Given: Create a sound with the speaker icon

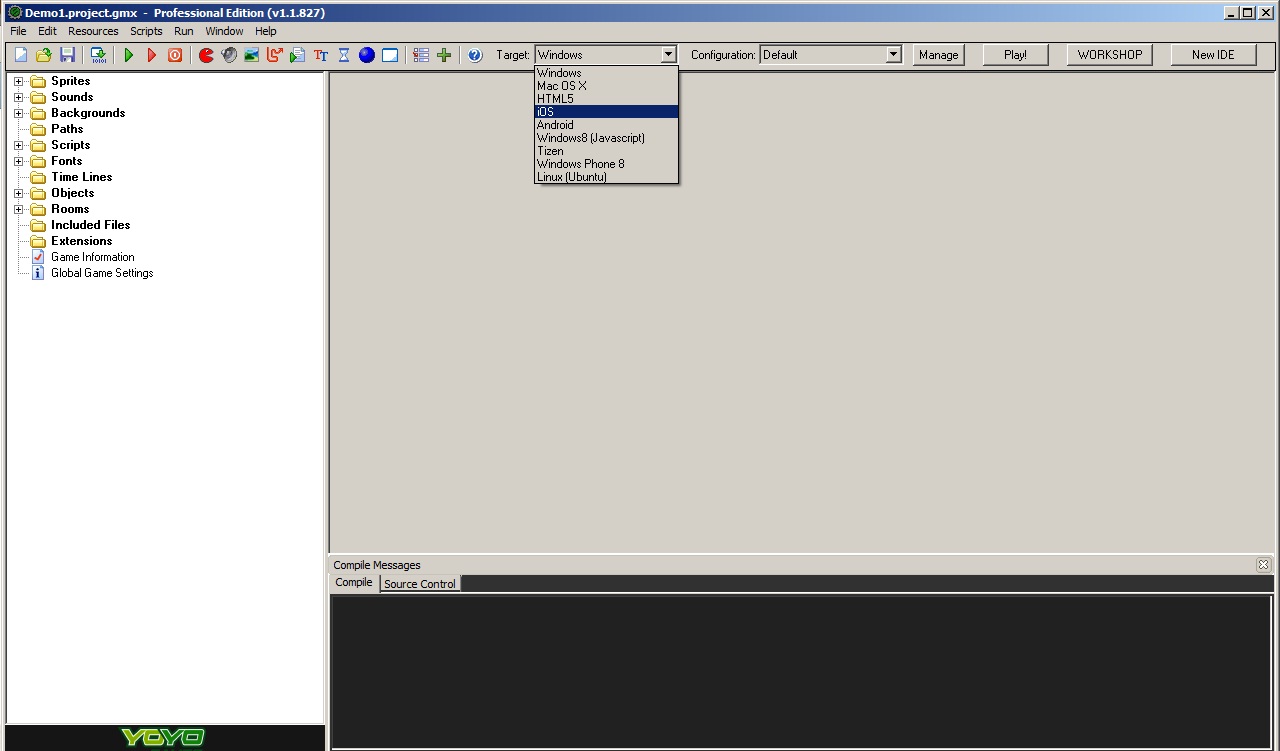Looking at the screenshot, I should coord(229,55).
